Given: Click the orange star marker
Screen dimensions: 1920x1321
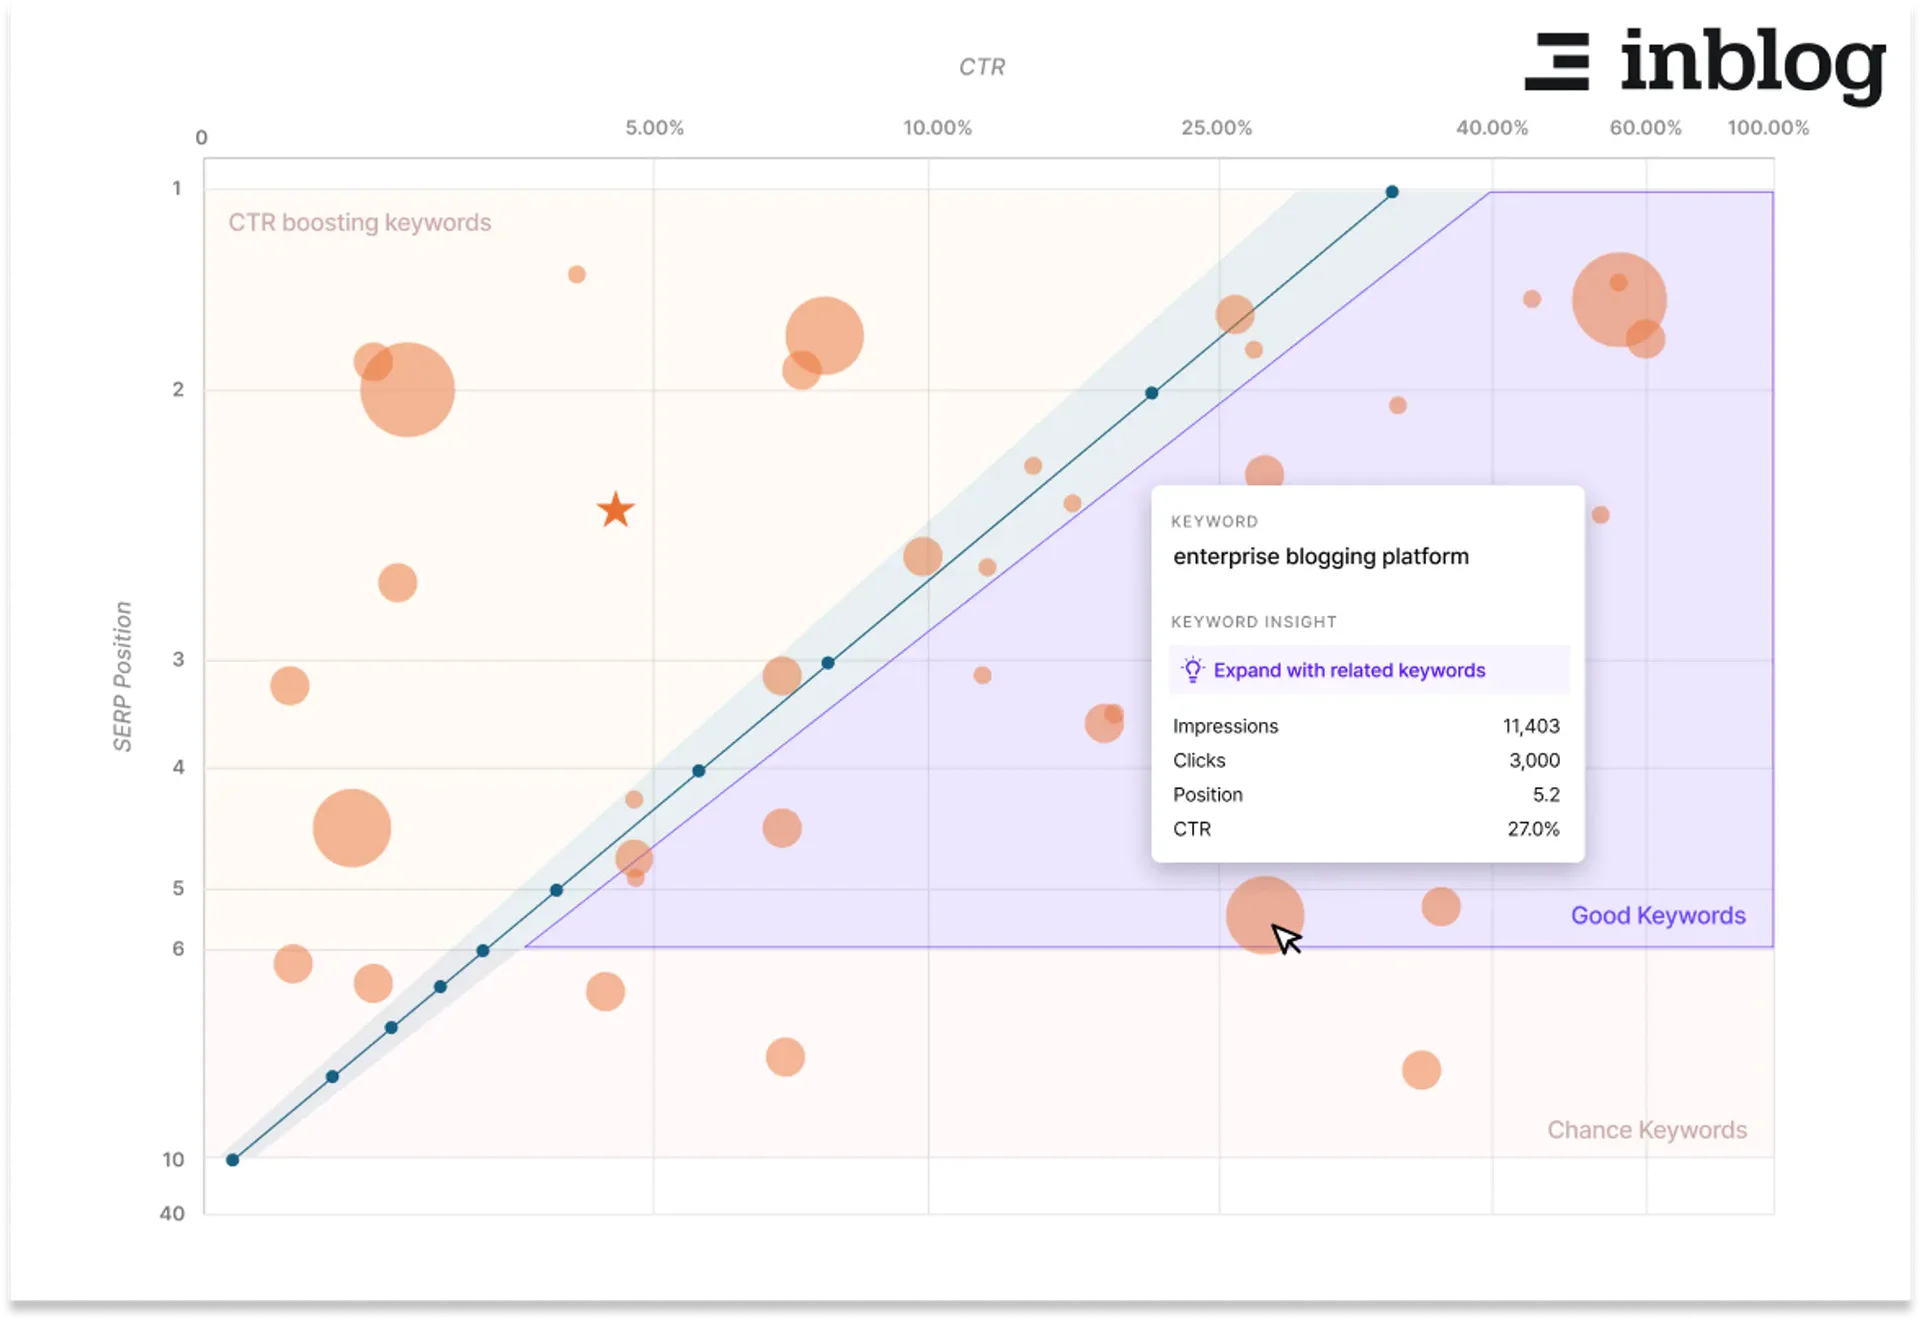Looking at the screenshot, I should click(616, 511).
